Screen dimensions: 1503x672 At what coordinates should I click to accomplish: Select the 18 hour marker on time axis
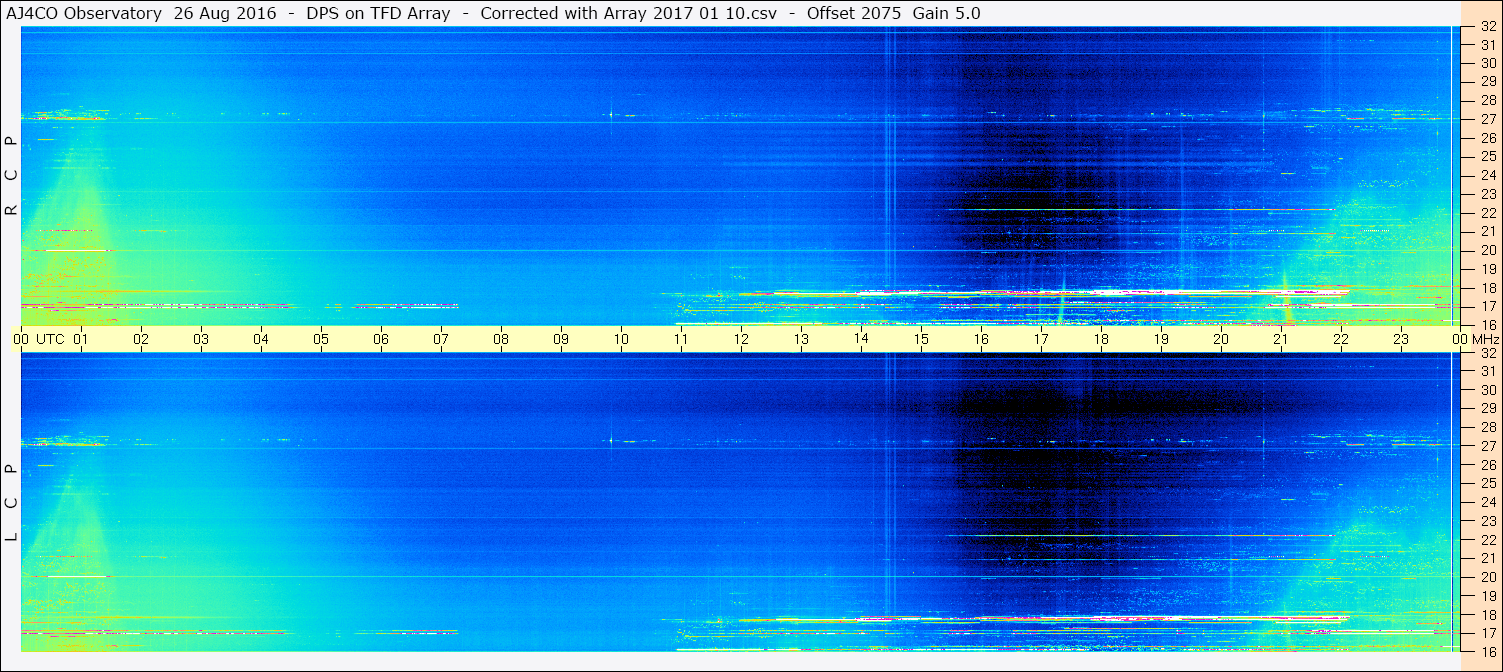coord(1101,339)
